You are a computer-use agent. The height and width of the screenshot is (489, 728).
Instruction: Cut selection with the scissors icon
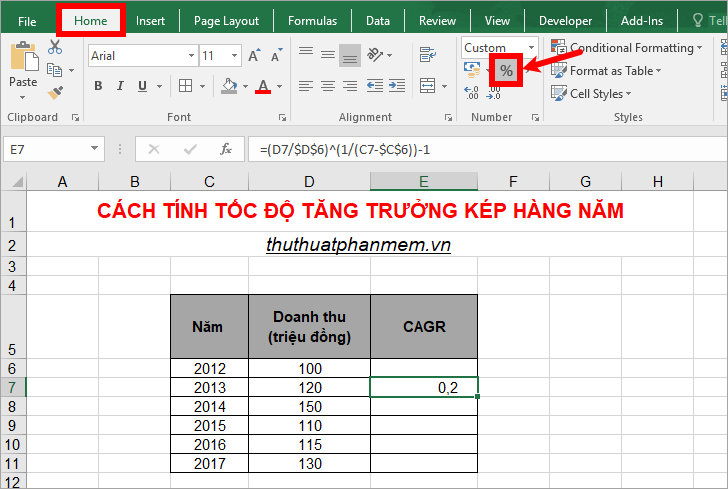55,47
